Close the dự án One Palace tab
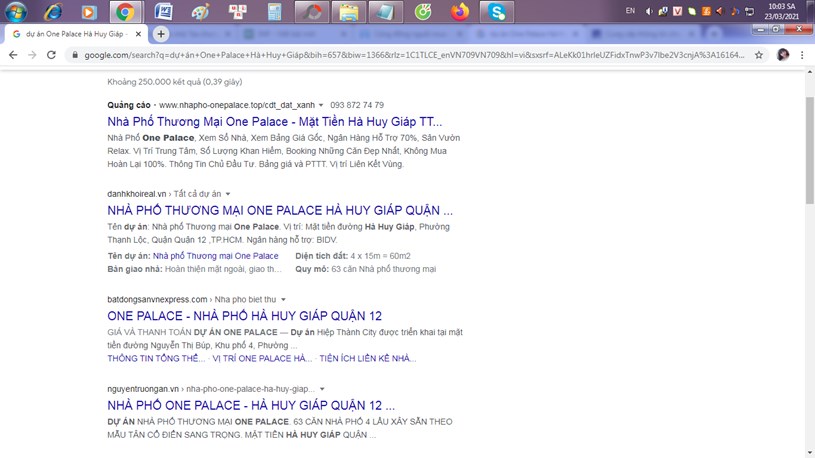Screen dimensions: 815x458 click(x=138, y=34)
